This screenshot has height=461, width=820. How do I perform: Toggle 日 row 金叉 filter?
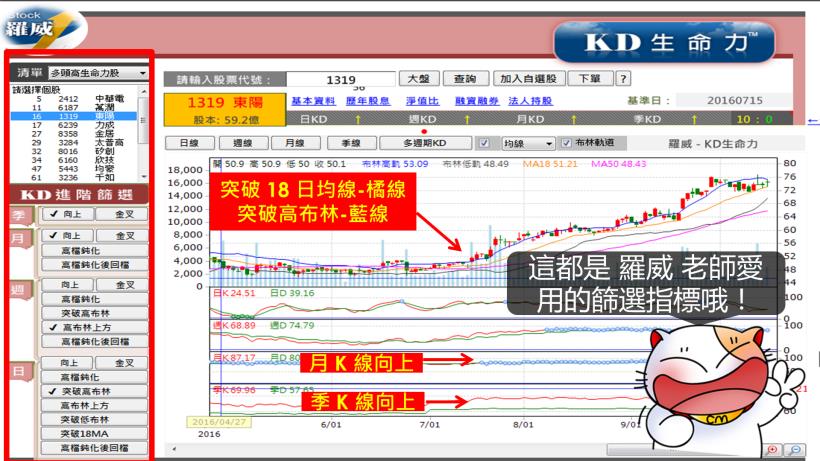(x=124, y=363)
